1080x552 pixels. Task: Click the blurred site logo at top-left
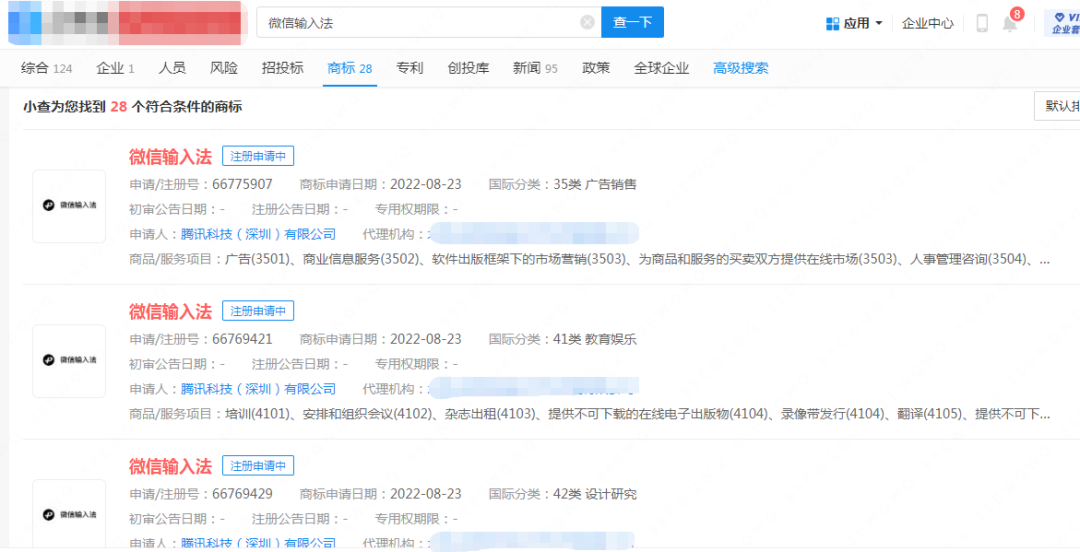click(x=127, y=22)
